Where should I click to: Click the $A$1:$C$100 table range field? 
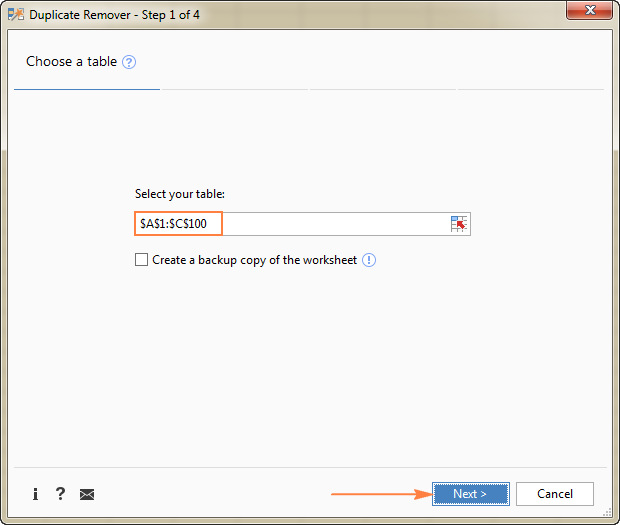(x=290, y=224)
